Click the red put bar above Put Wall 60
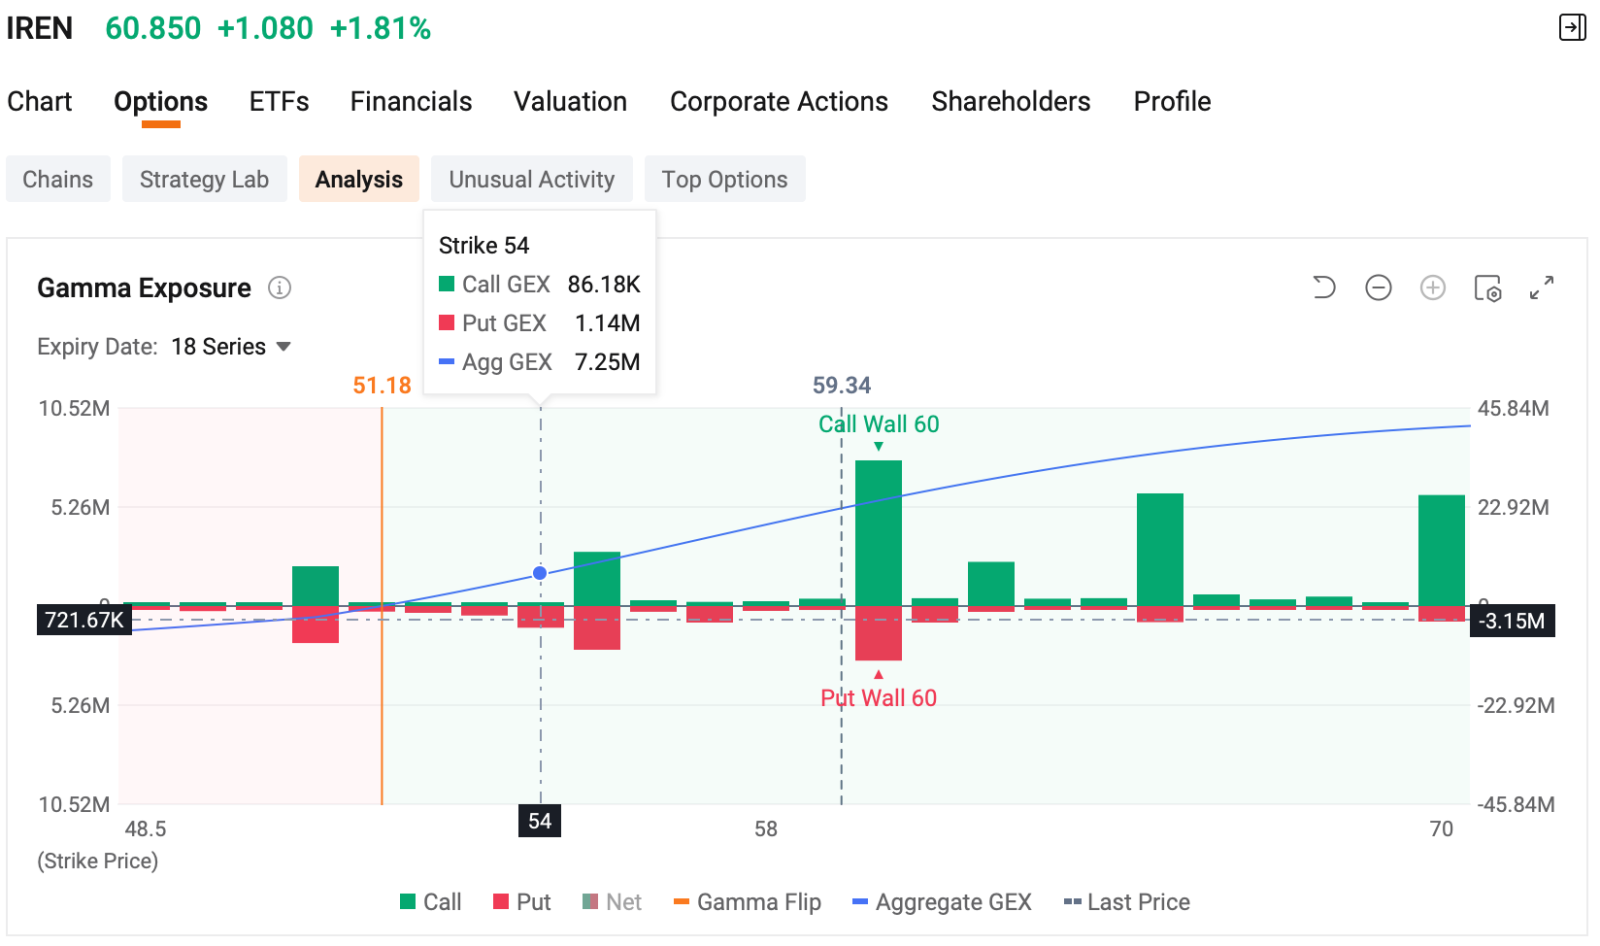Image resolution: width=1600 pixels, height=946 pixels. tap(878, 633)
